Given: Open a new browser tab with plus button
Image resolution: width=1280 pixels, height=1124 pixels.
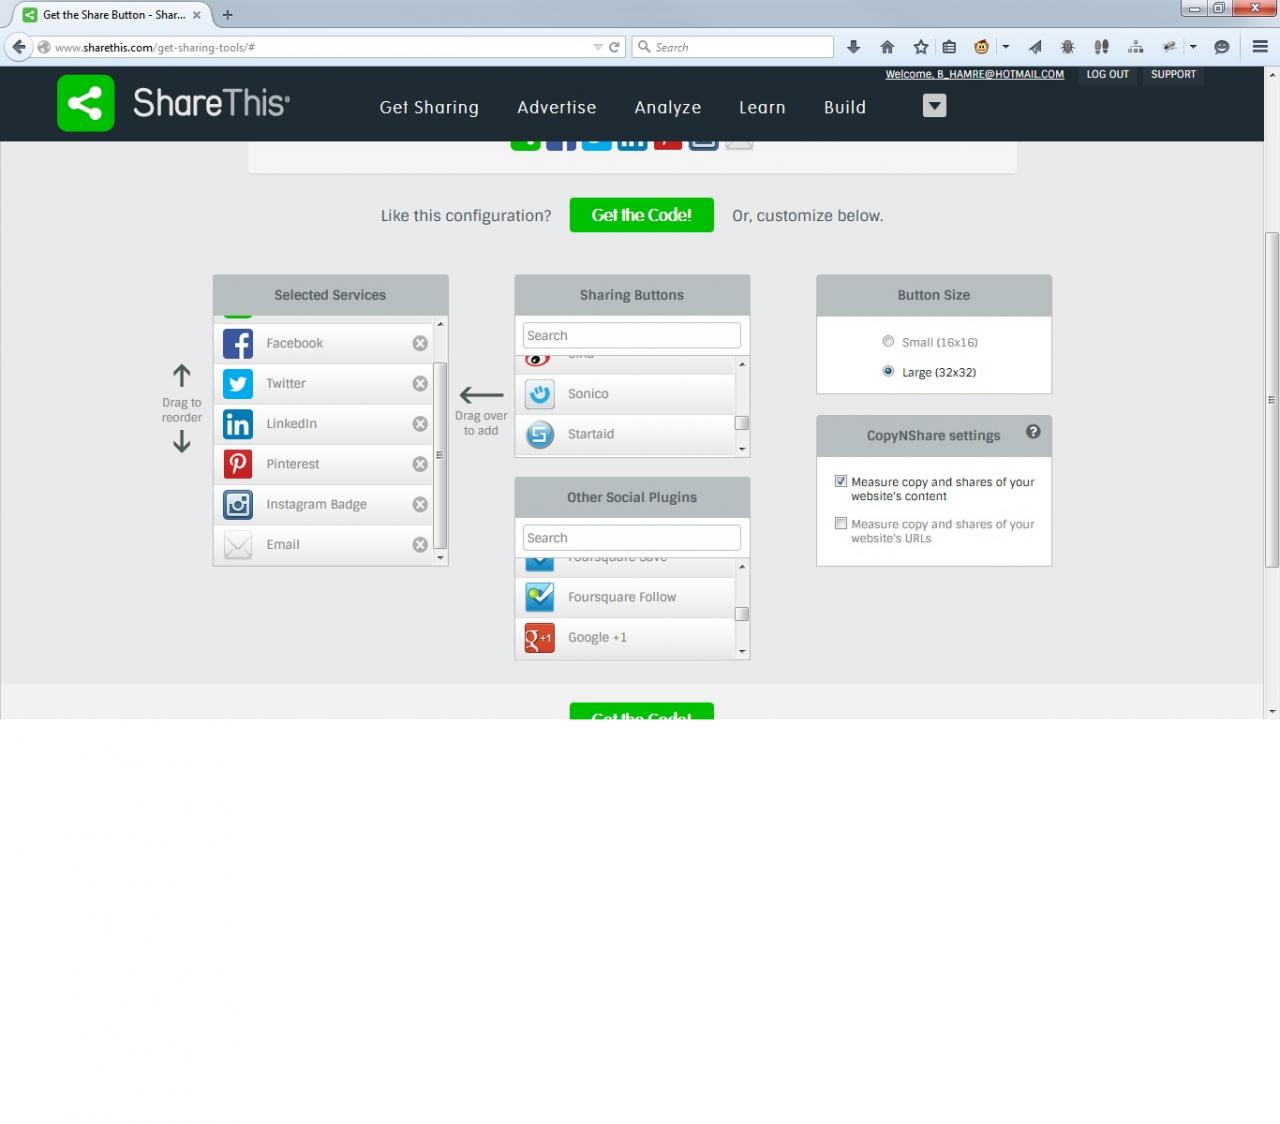Looking at the screenshot, I should [x=227, y=15].
